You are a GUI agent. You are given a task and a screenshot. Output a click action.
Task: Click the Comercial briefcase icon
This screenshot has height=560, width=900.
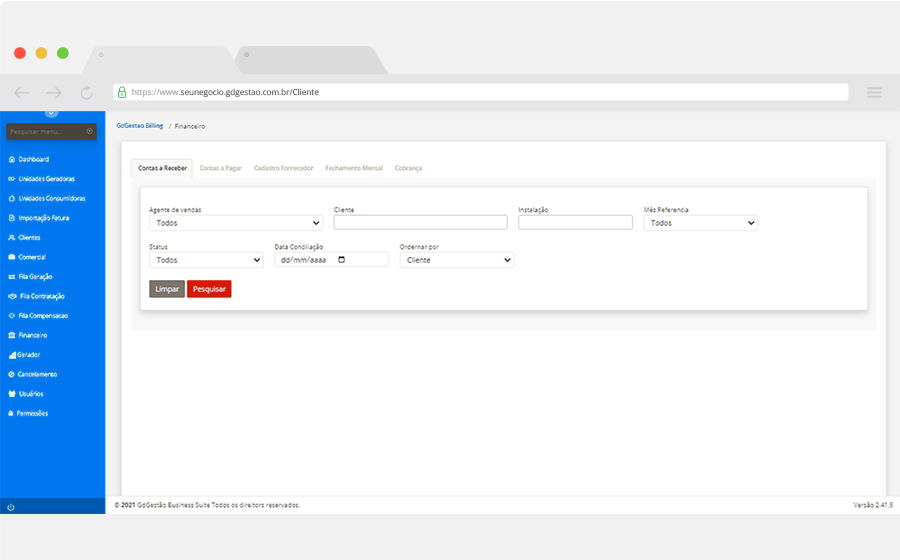coord(11,257)
